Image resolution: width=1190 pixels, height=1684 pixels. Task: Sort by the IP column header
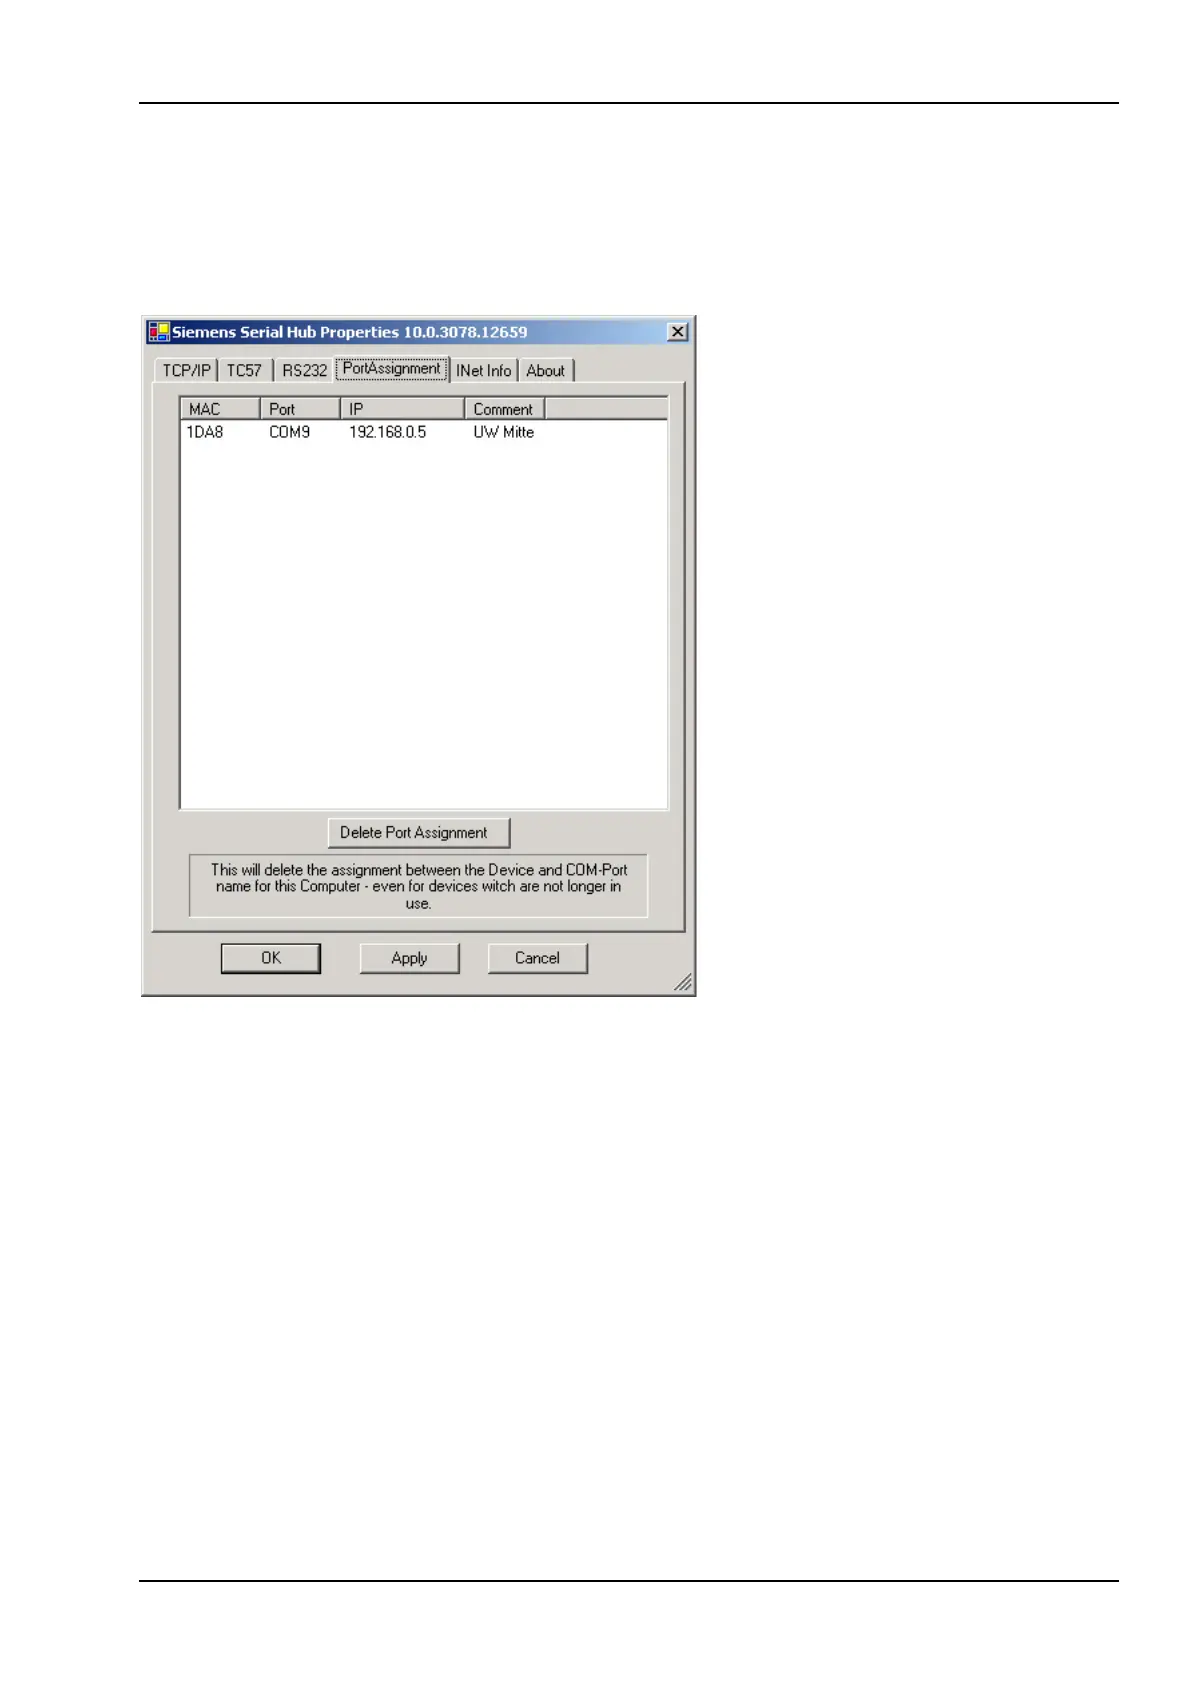pyautogui.click(x=402, y=409)
